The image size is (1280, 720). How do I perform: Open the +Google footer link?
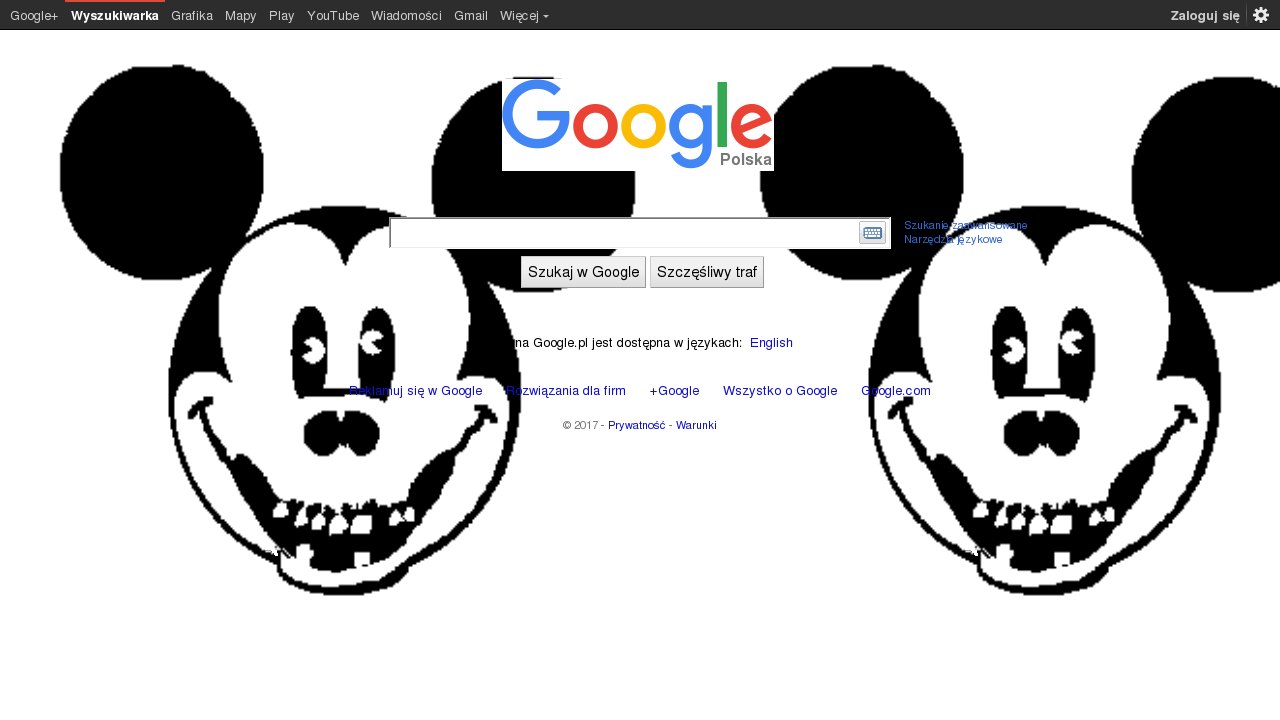pyautogui.click(x=674, y=391)
